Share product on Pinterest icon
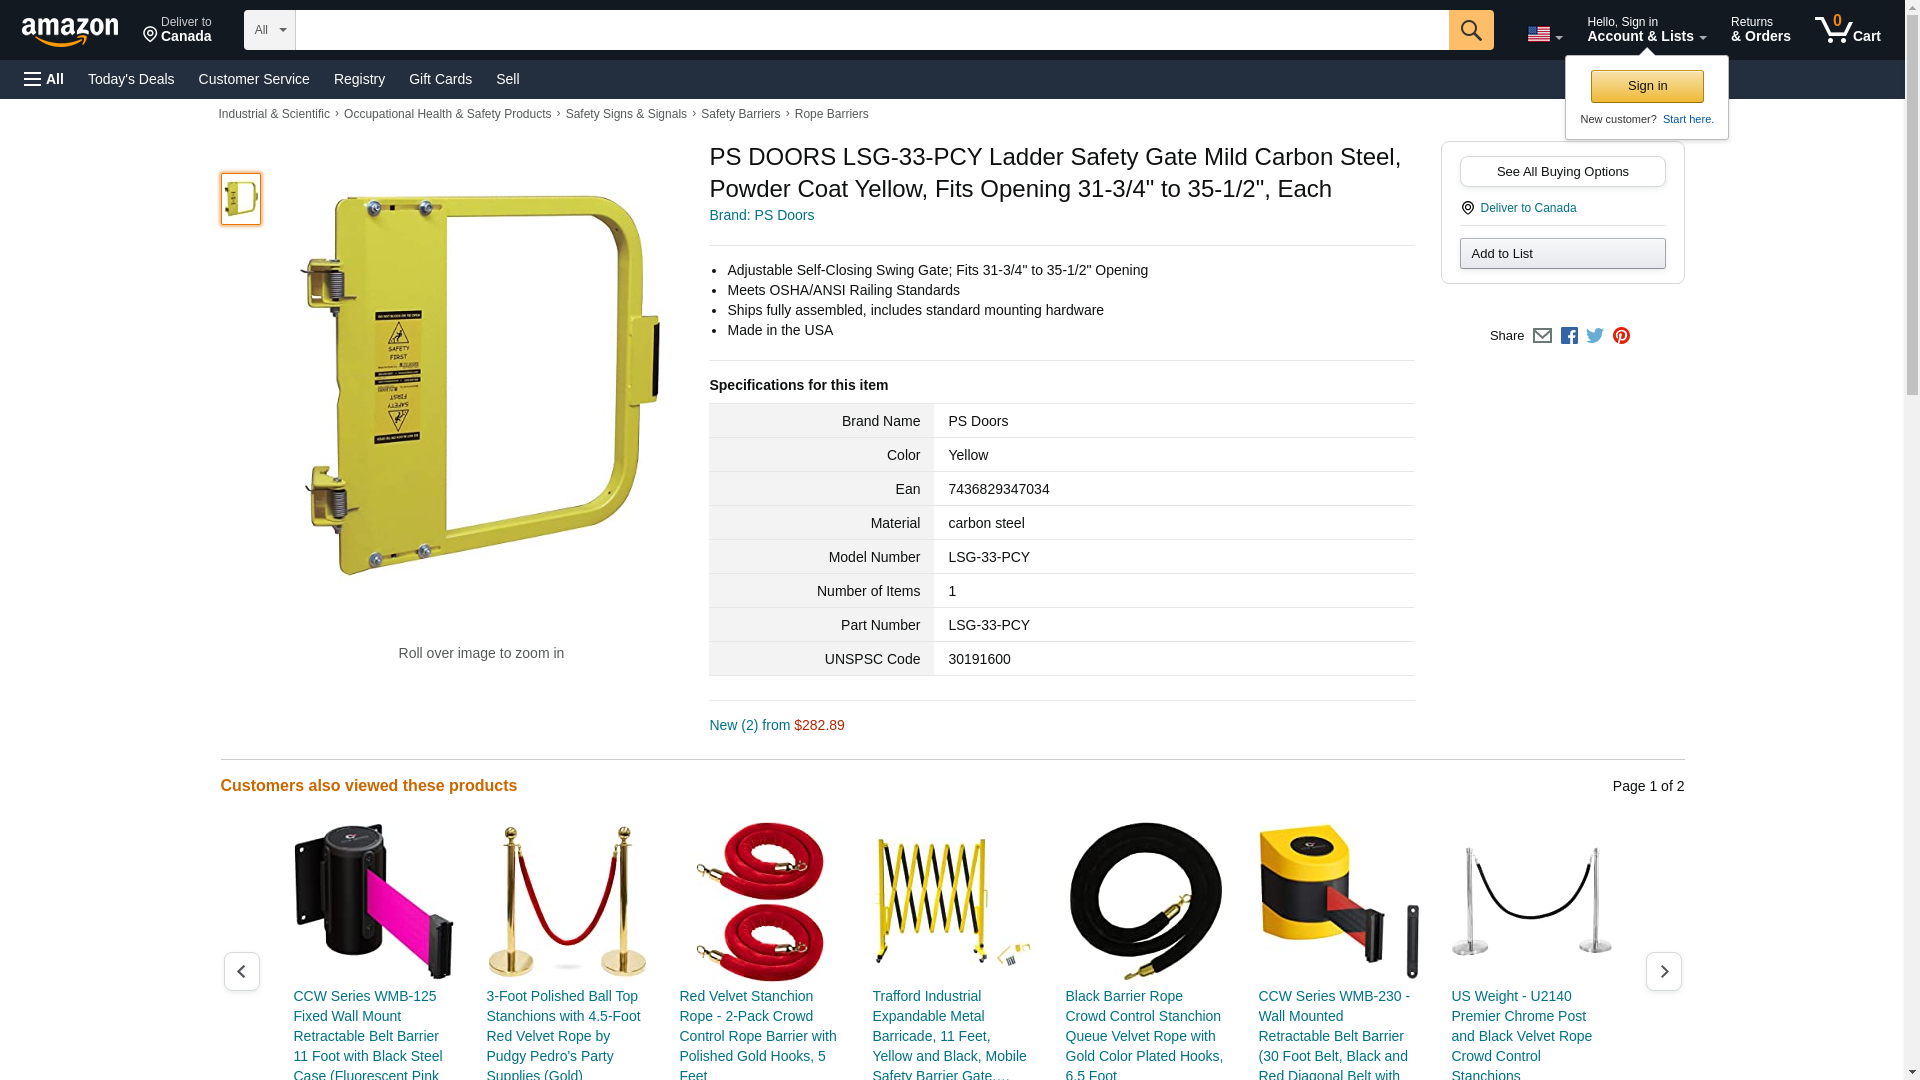 [x=1621, y=336]
